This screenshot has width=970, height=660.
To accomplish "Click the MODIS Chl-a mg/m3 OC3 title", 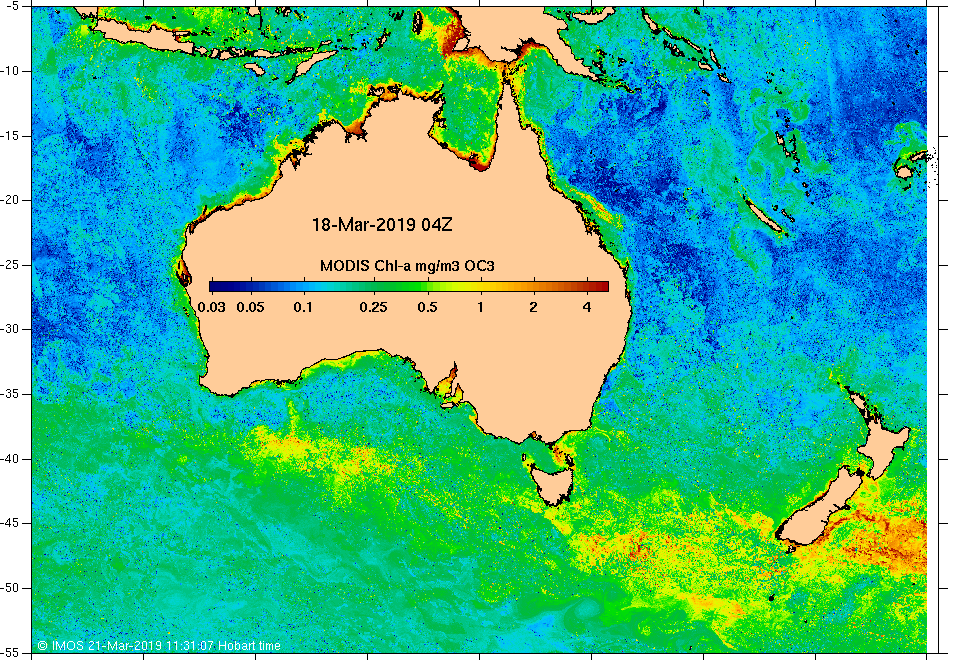I will pyautogui.click(x=407, y=266).
